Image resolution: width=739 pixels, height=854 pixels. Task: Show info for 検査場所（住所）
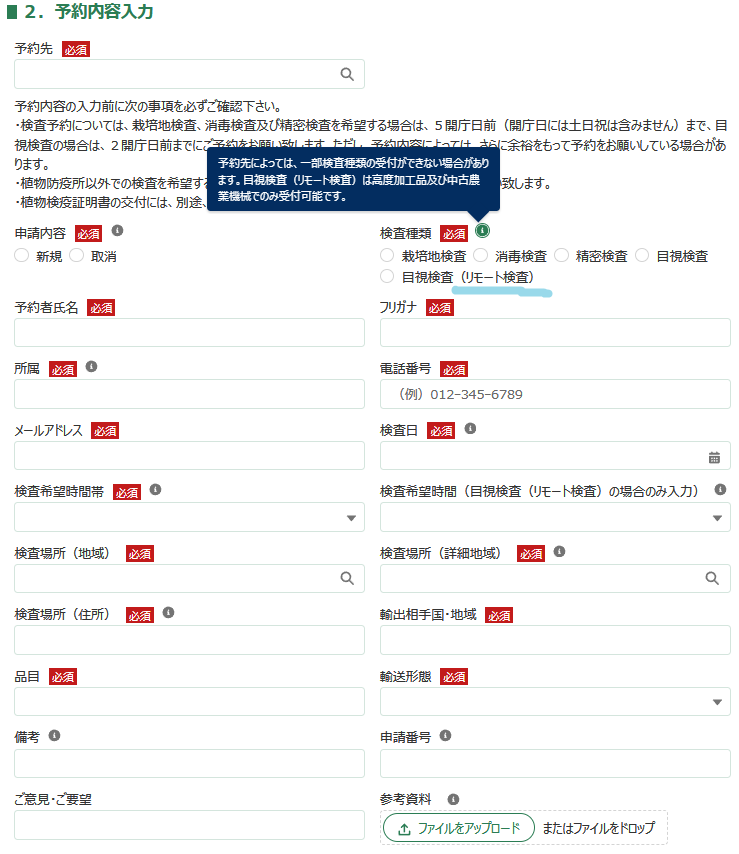click(x=168, y=613)
